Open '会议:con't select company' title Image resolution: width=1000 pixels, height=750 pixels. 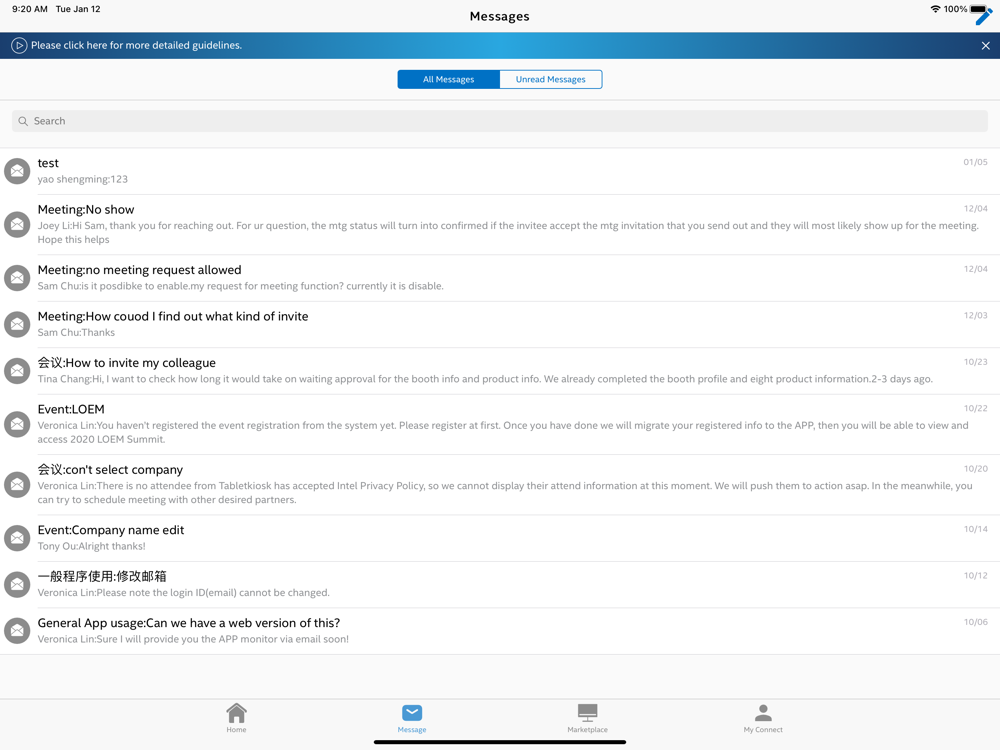(x=110, y=469)
